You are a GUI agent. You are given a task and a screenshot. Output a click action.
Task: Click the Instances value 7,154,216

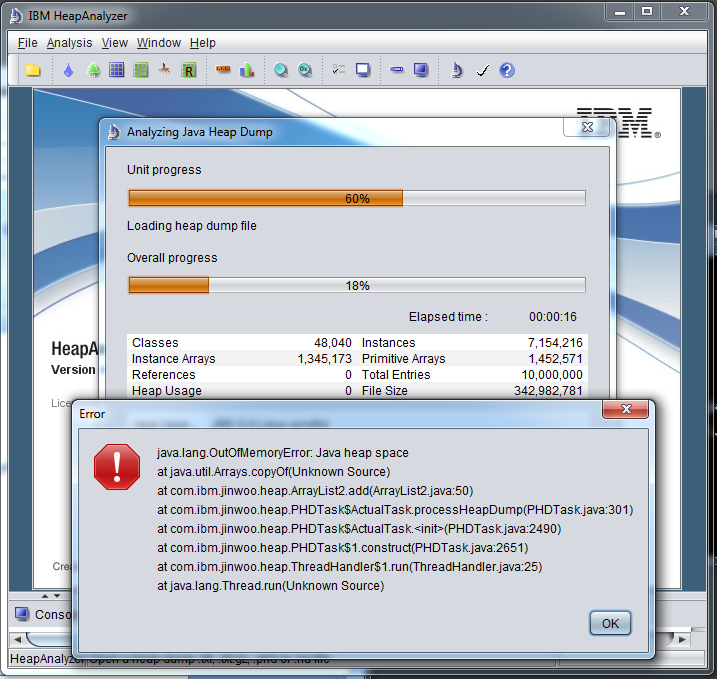555,342
